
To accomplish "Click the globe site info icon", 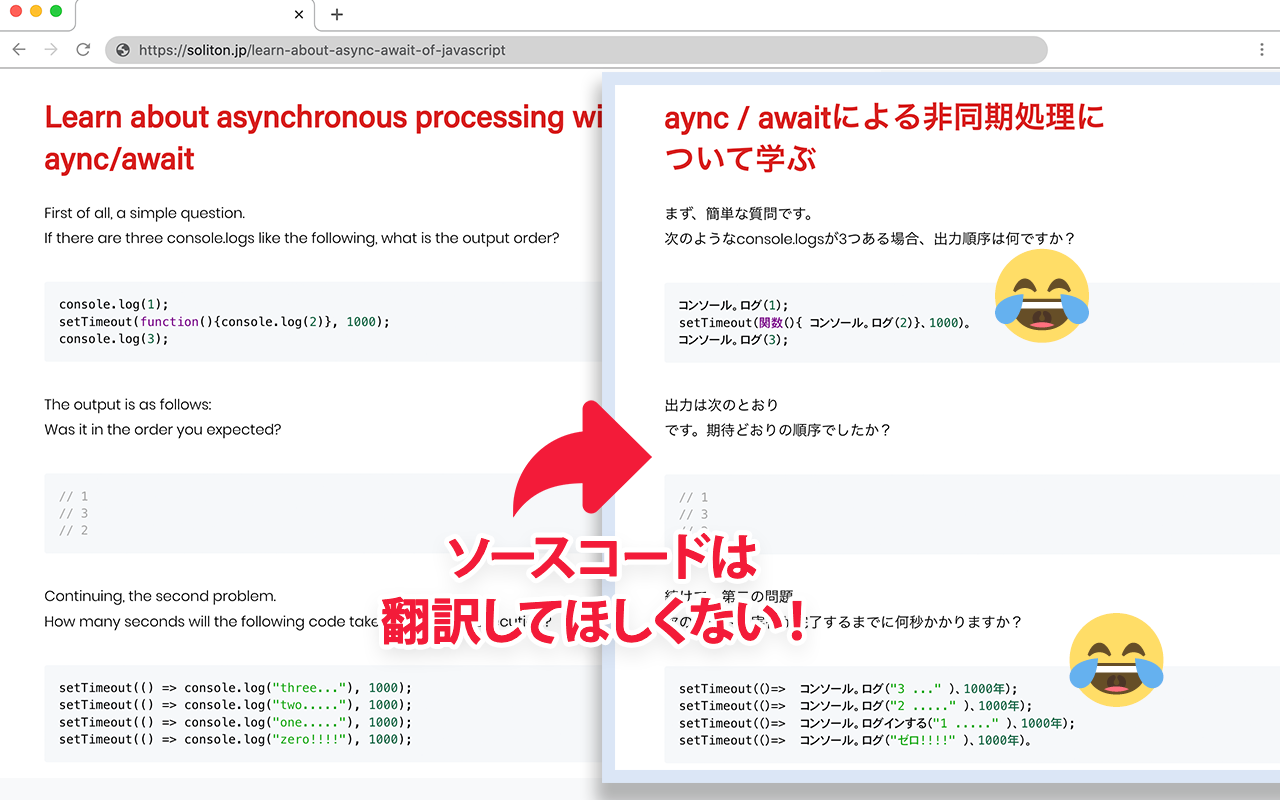I will tap(123, 50).
